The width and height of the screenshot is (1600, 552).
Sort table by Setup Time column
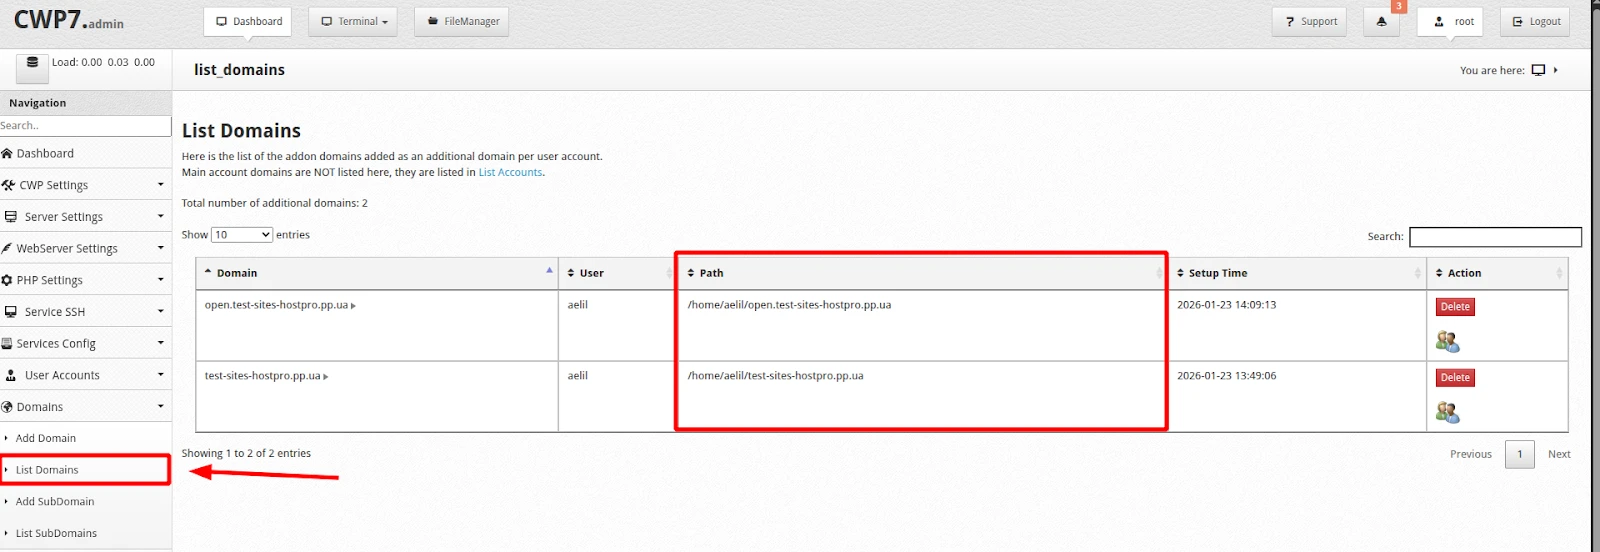1217,273
